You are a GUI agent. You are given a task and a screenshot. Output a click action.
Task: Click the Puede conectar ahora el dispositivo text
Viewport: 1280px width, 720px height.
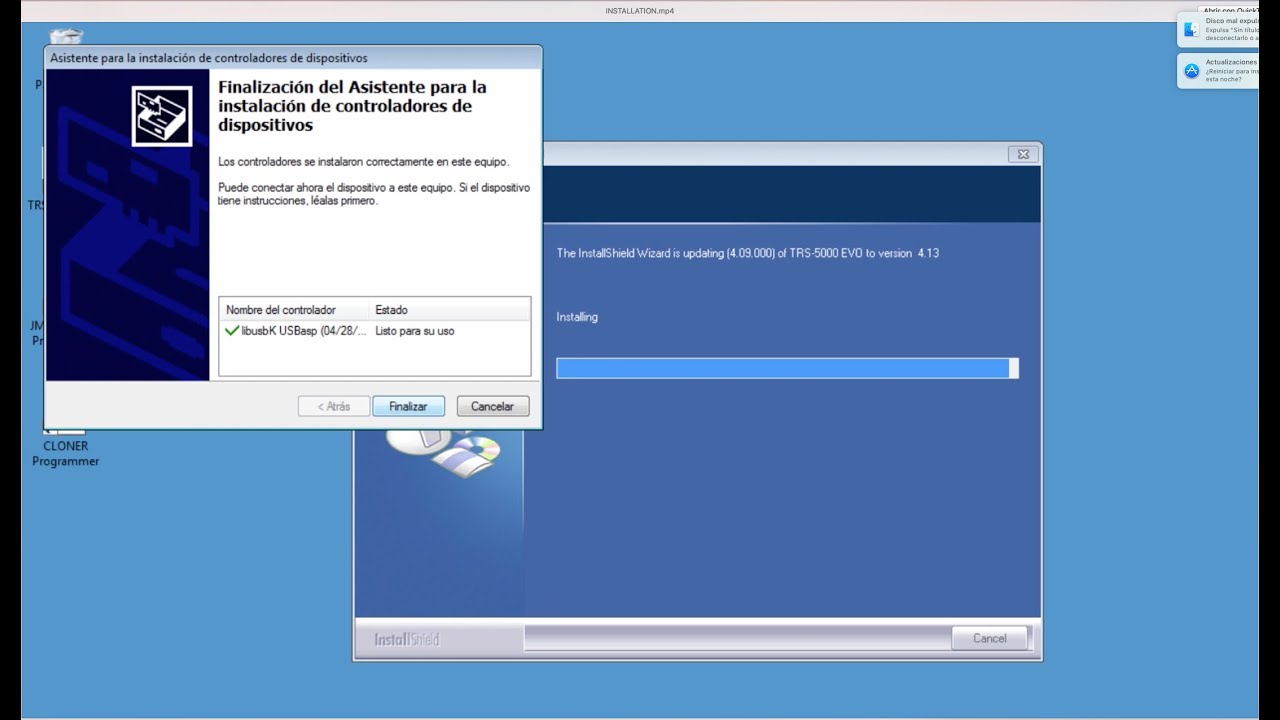[373, 194]
